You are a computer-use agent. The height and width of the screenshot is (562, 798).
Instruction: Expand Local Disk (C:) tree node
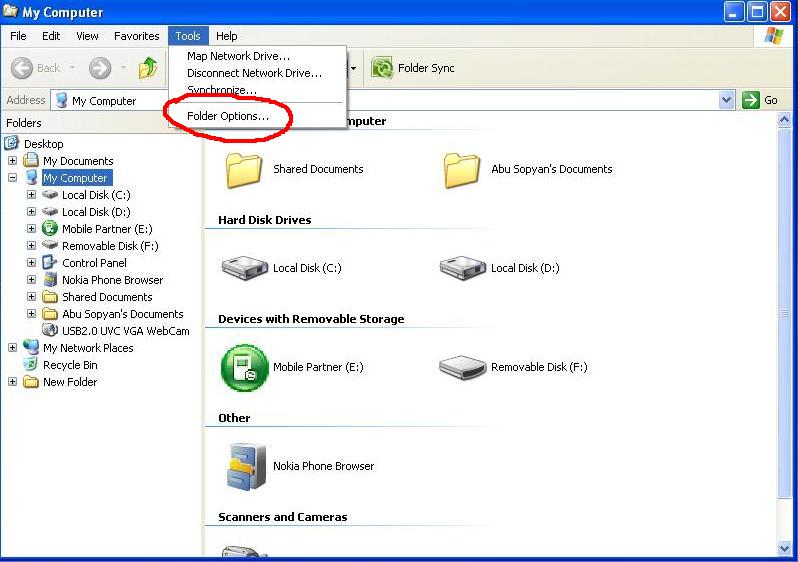pyautogui.click(x=32, y=194)
